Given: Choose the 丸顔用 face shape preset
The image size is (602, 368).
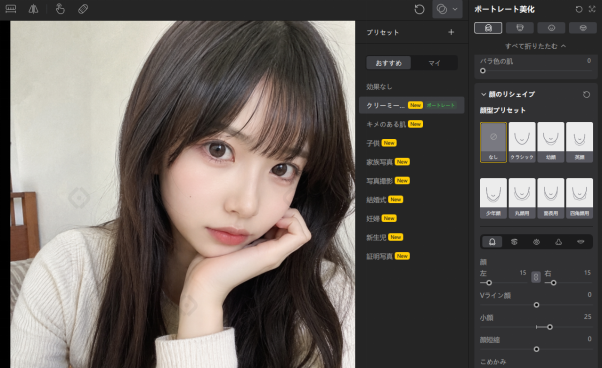Looking at the screenshot, I should [x=522, y=198].
